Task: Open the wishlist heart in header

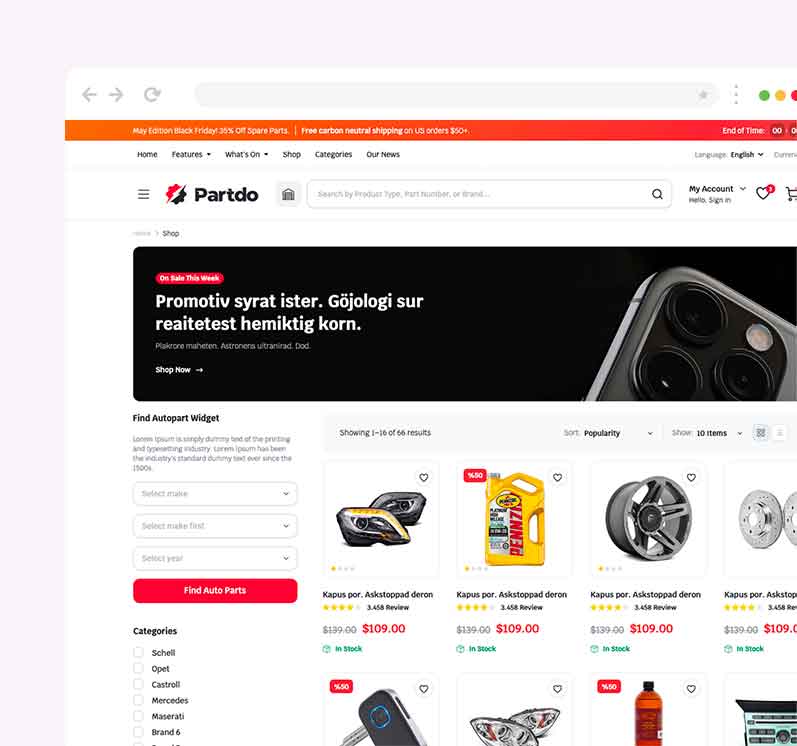Action: [x=763, y=193]
